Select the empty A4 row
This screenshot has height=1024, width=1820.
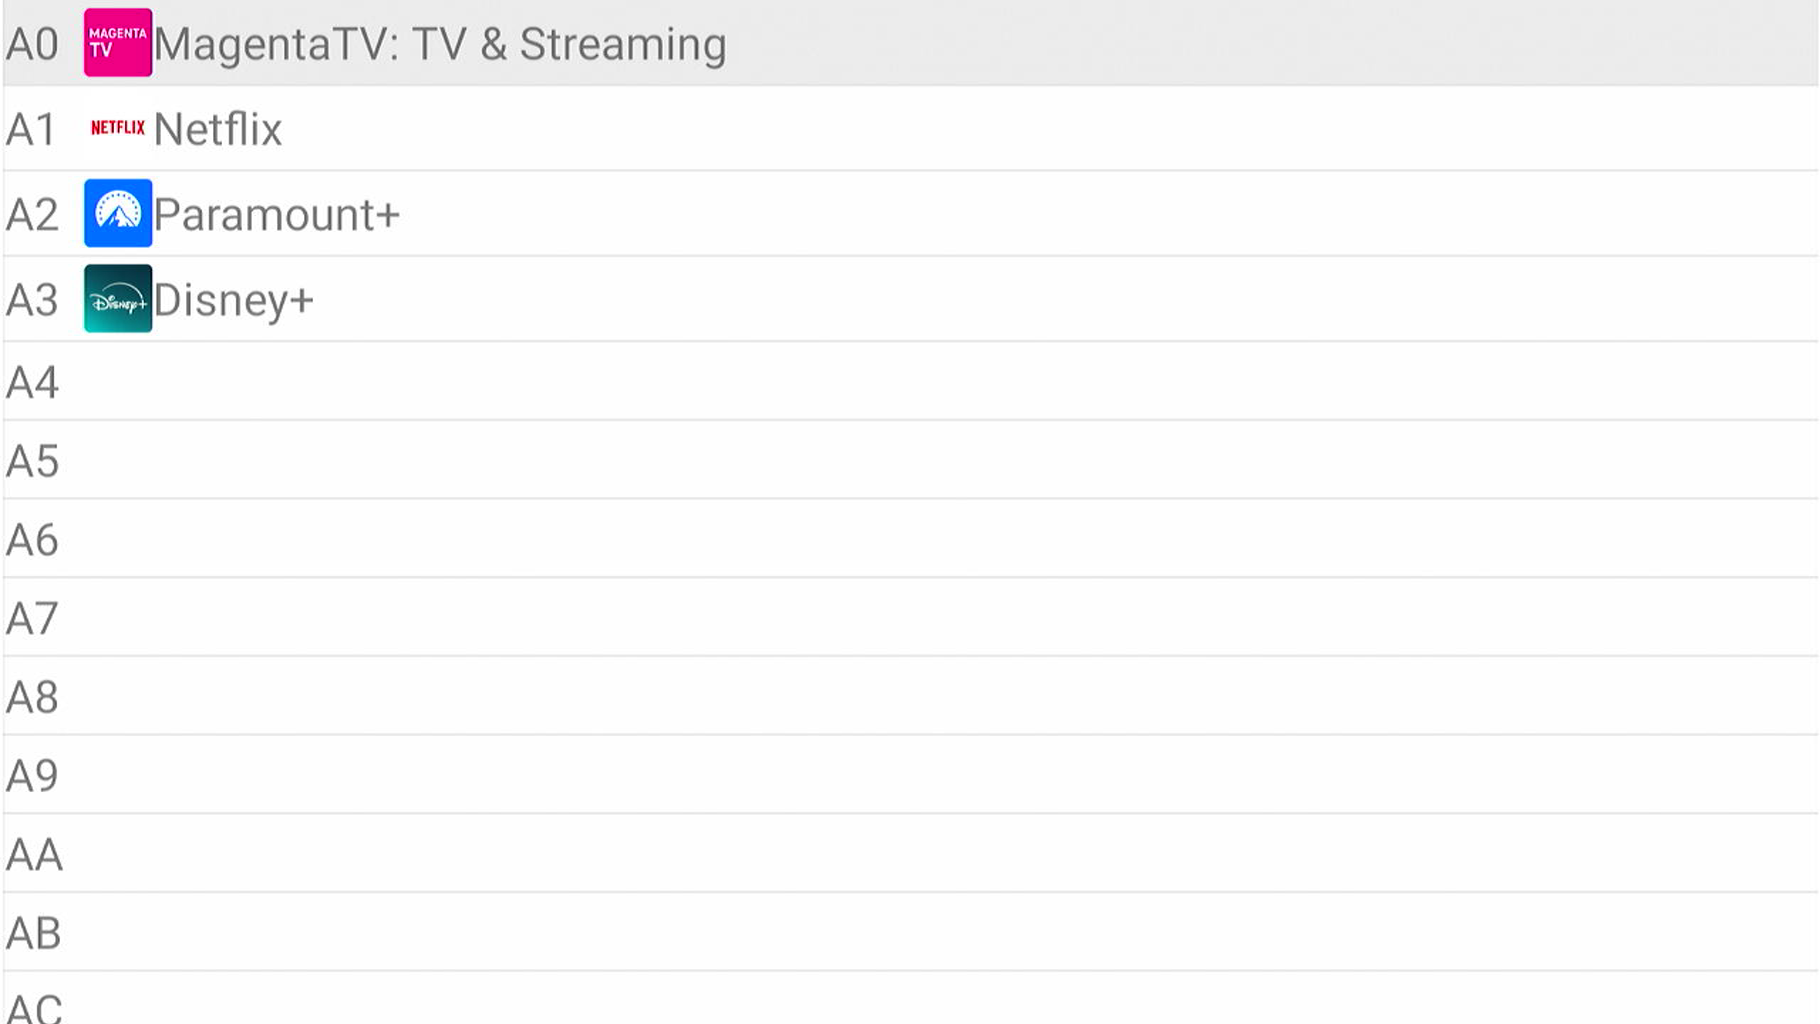point(910,381)
